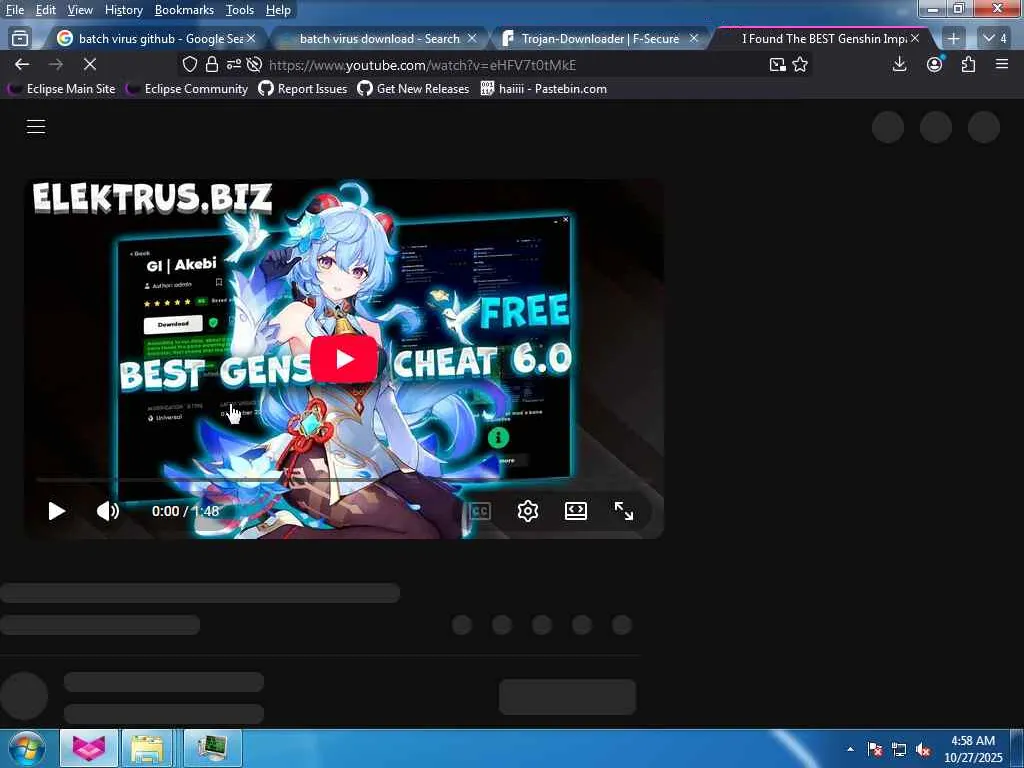Click the muted volume tray icon
Viewport: 1024px width, 768px height.
pyautogui.click(x=923, y=749)
